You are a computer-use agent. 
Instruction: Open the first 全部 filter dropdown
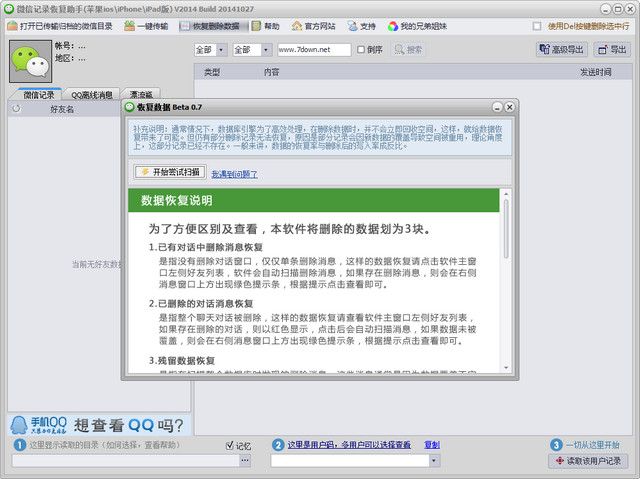(211, 50)
